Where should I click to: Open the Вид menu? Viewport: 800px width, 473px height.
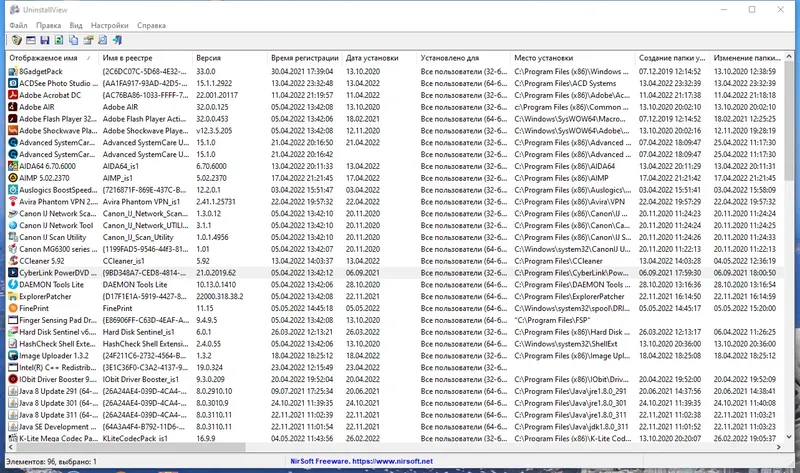pos(76,26)
